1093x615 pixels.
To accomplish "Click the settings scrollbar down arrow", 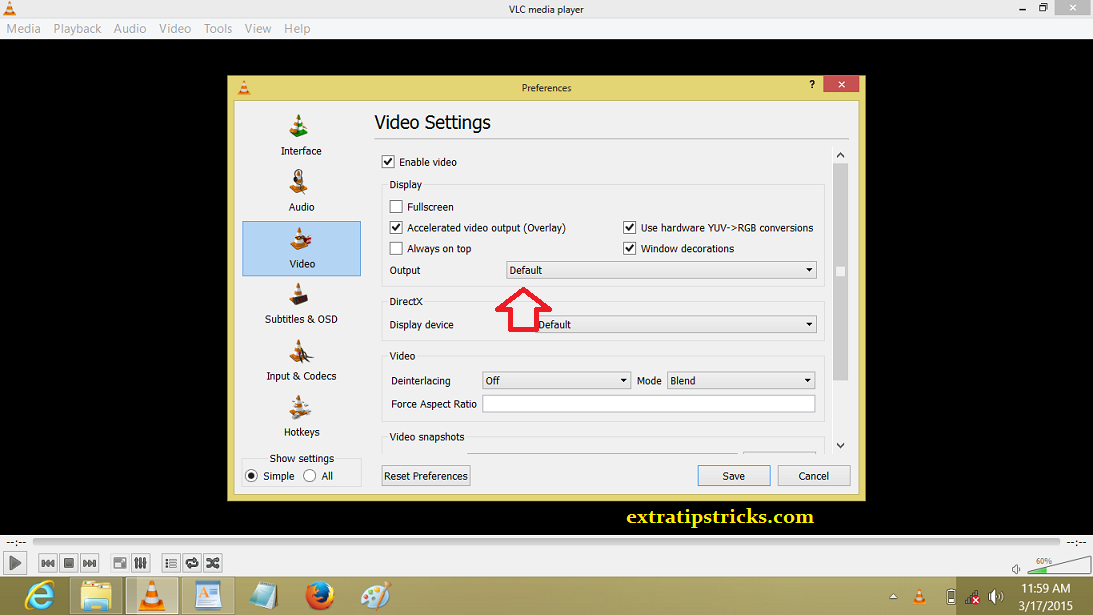I will pos(841,446).
